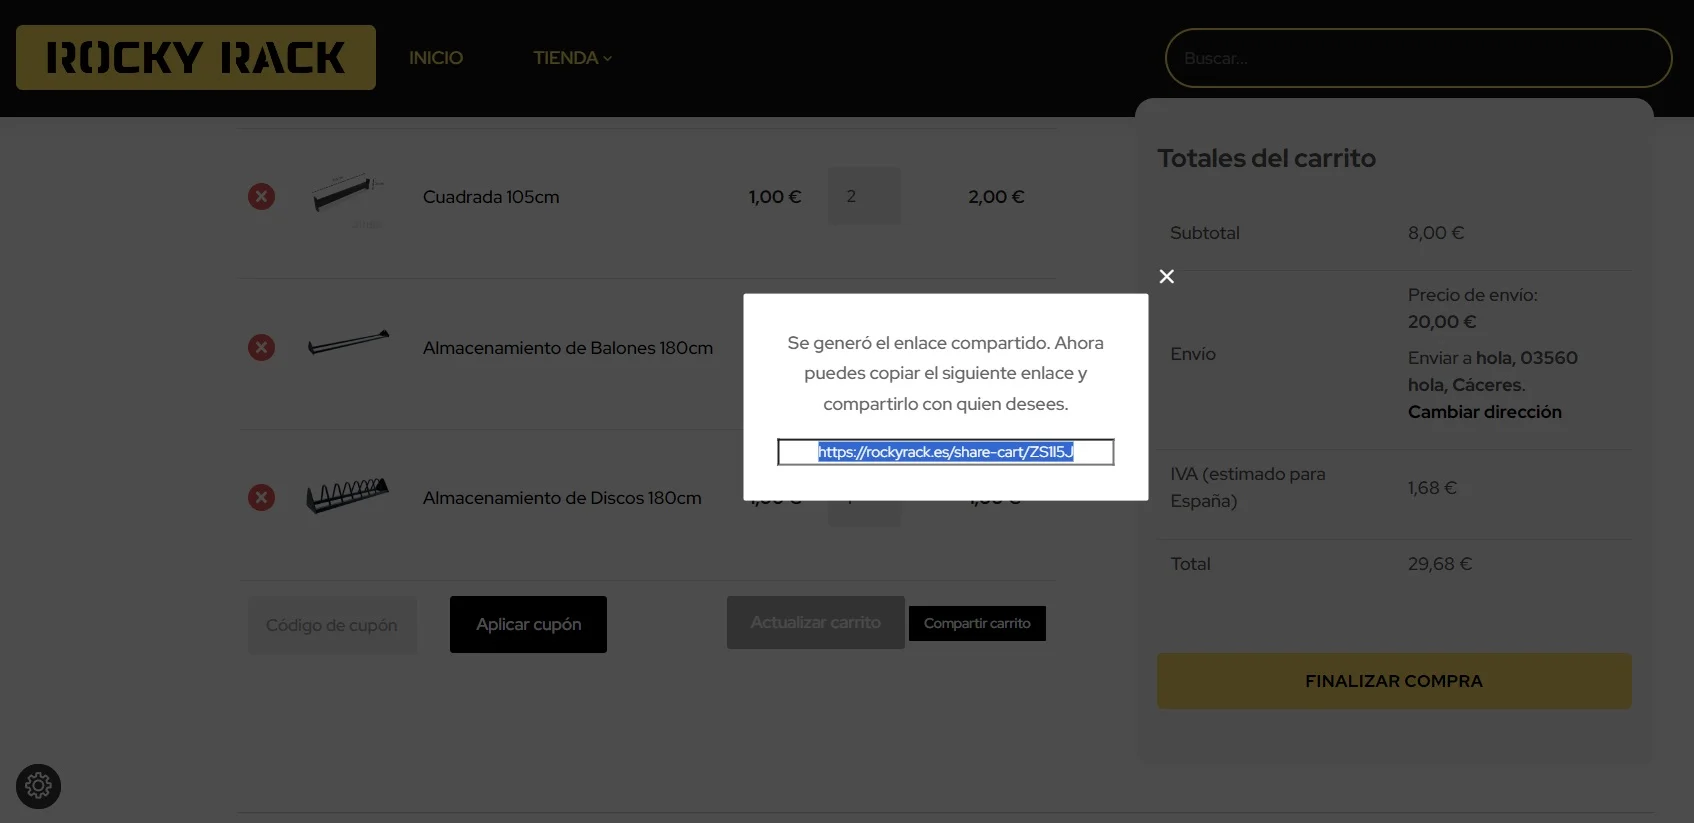The height and width of the screenshot is (823, 1694).
Task: Click the Cambiar dirección link
Action: point(1484,412)
